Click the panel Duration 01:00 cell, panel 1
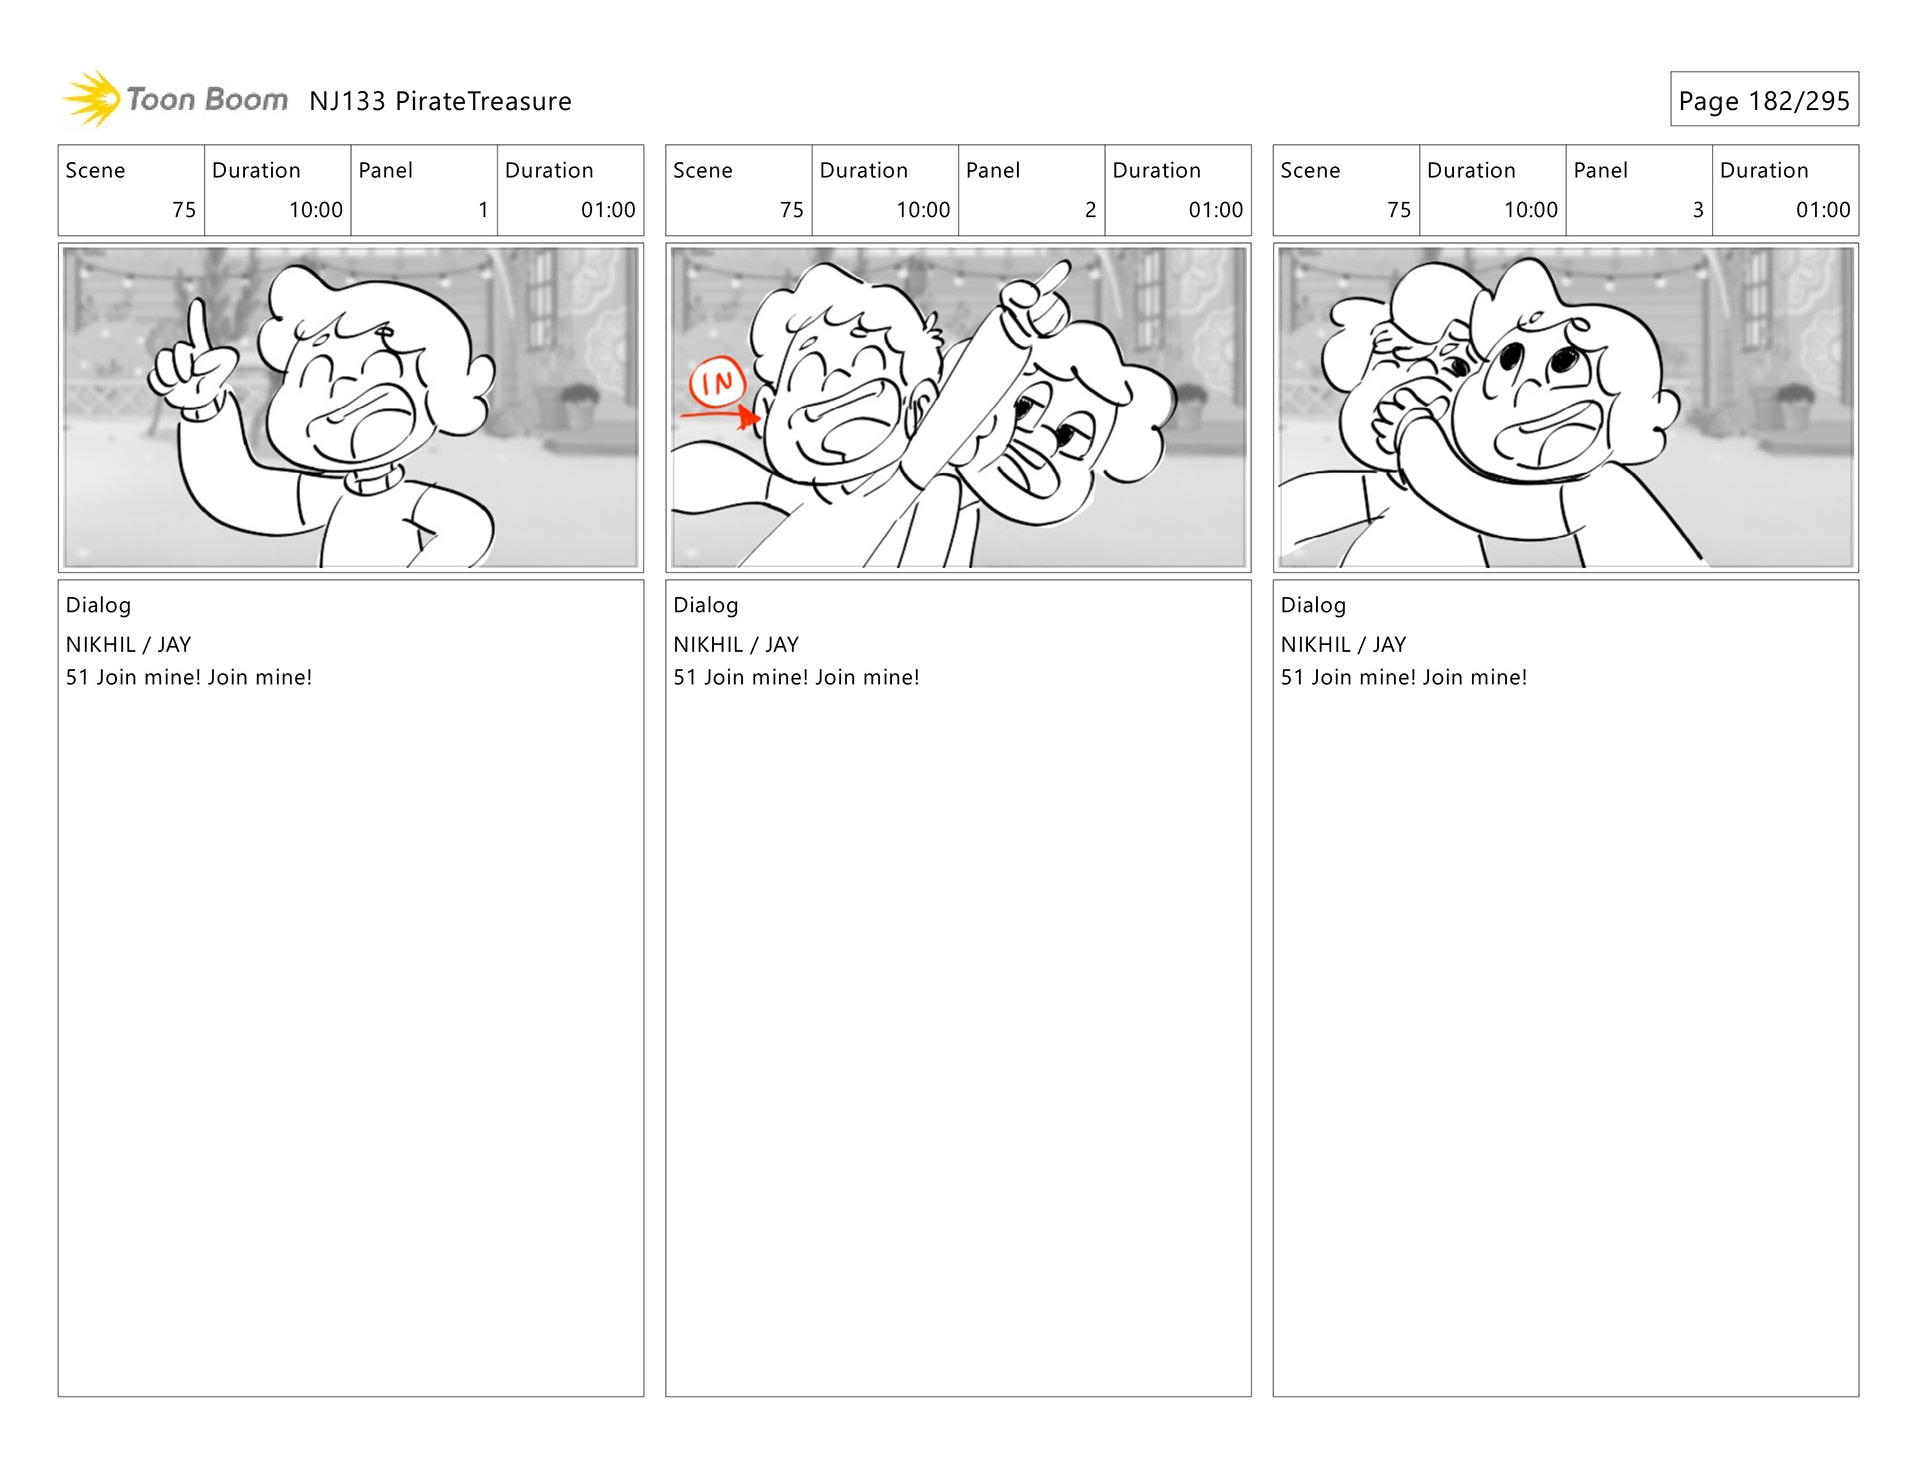This screenshot has width=1920, height=1484. click(571, 190)
